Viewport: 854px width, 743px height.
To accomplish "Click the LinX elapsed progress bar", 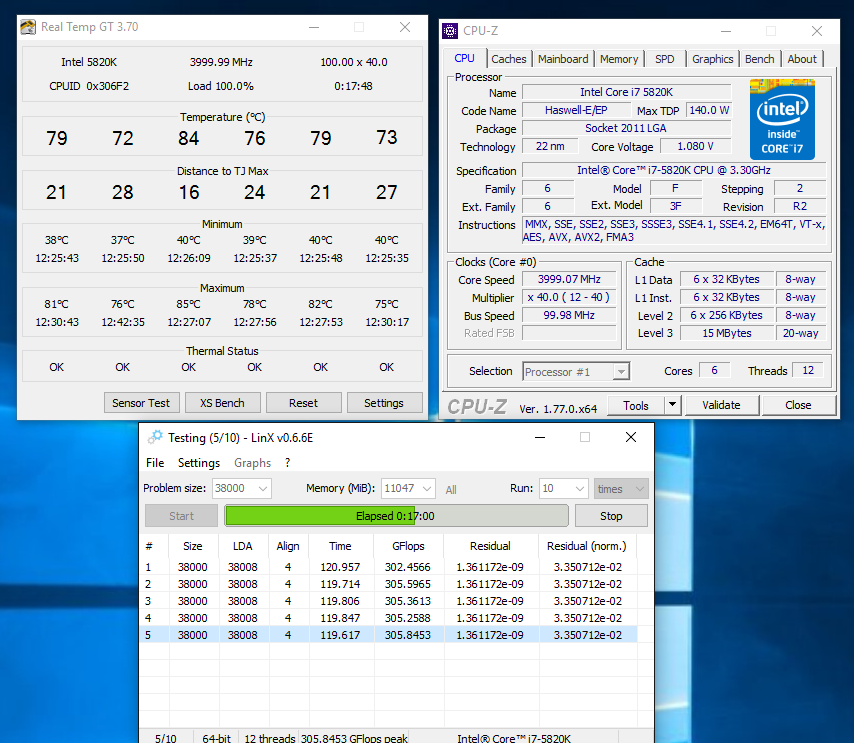I will (x=396, y=516).
